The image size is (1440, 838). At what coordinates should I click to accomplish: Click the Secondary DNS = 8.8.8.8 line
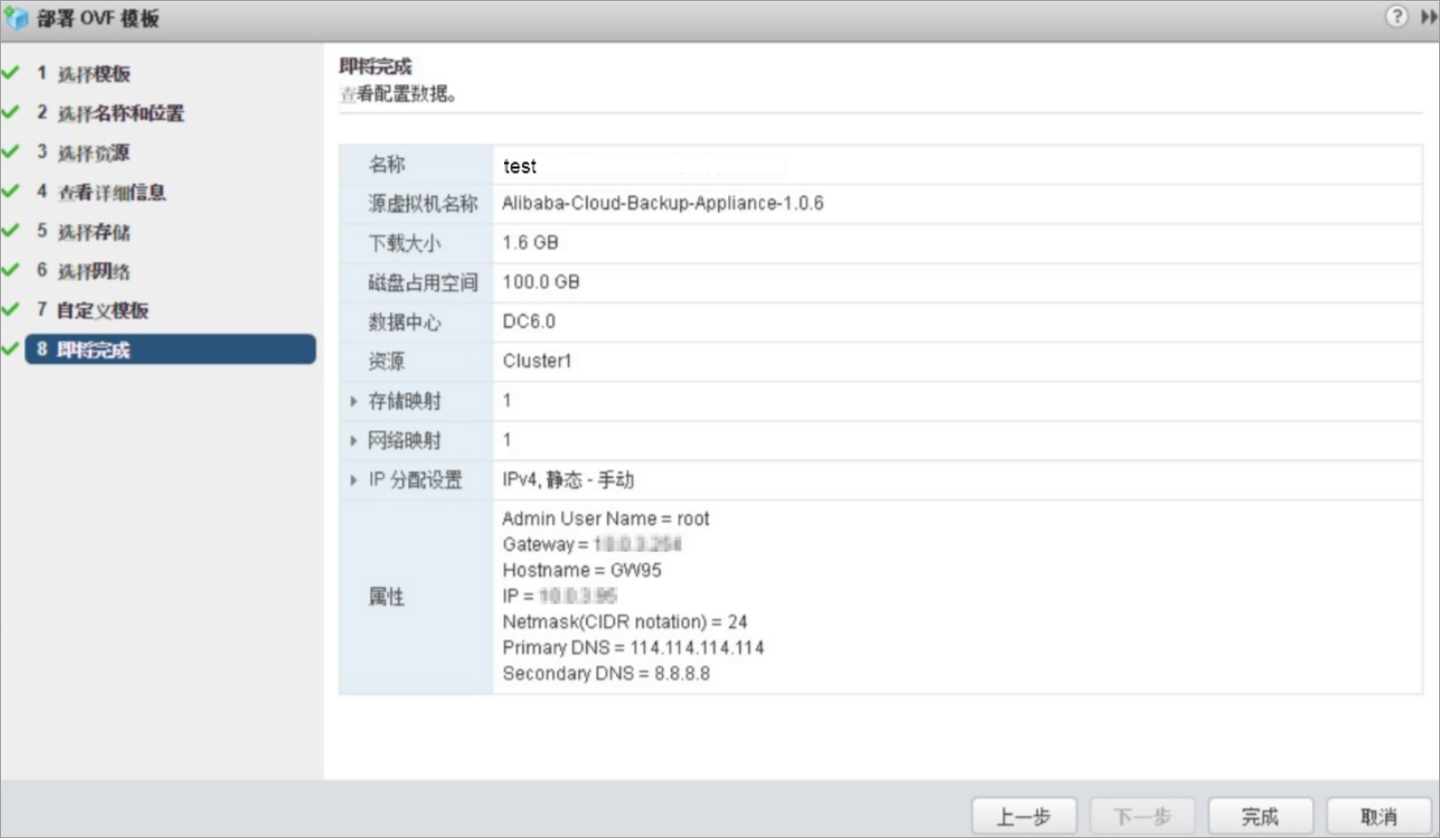606,674
